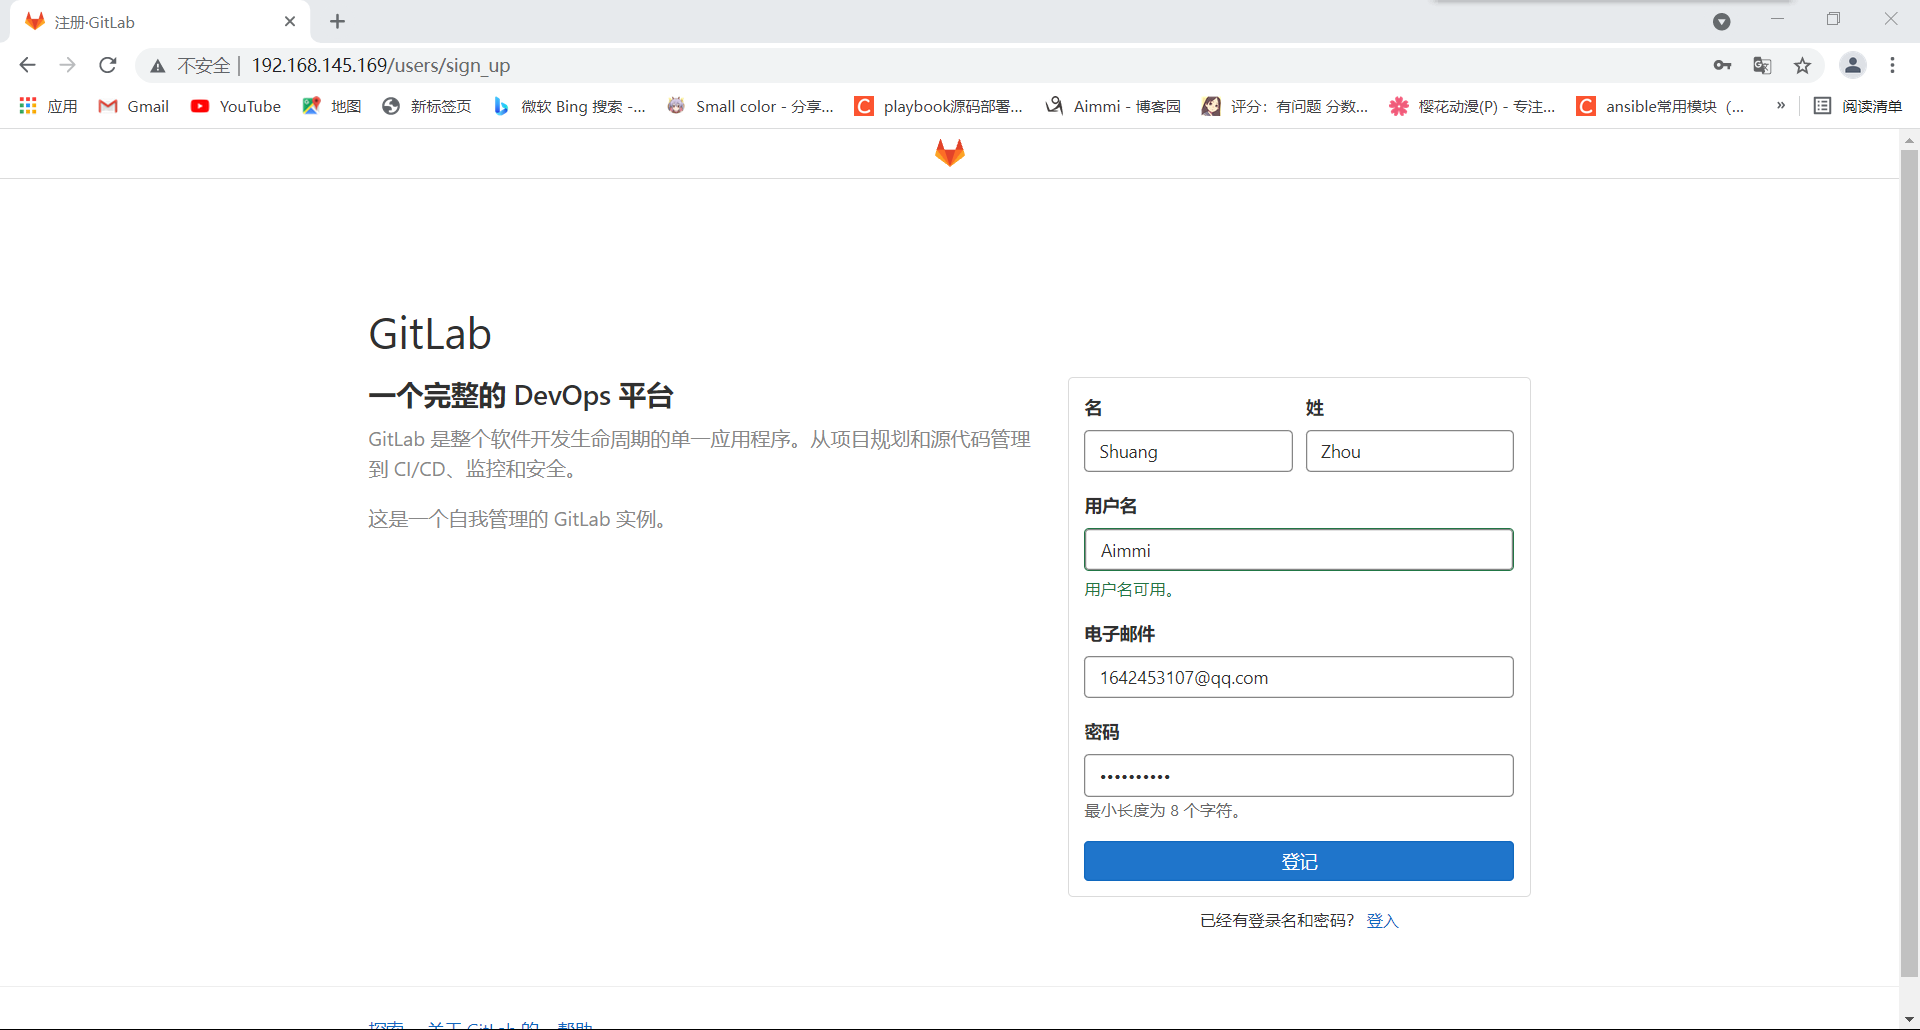This screenshot has height=1030, width=1920.
Task: Close the 注册·GitLab tab
Action: [x=290, y=21]
